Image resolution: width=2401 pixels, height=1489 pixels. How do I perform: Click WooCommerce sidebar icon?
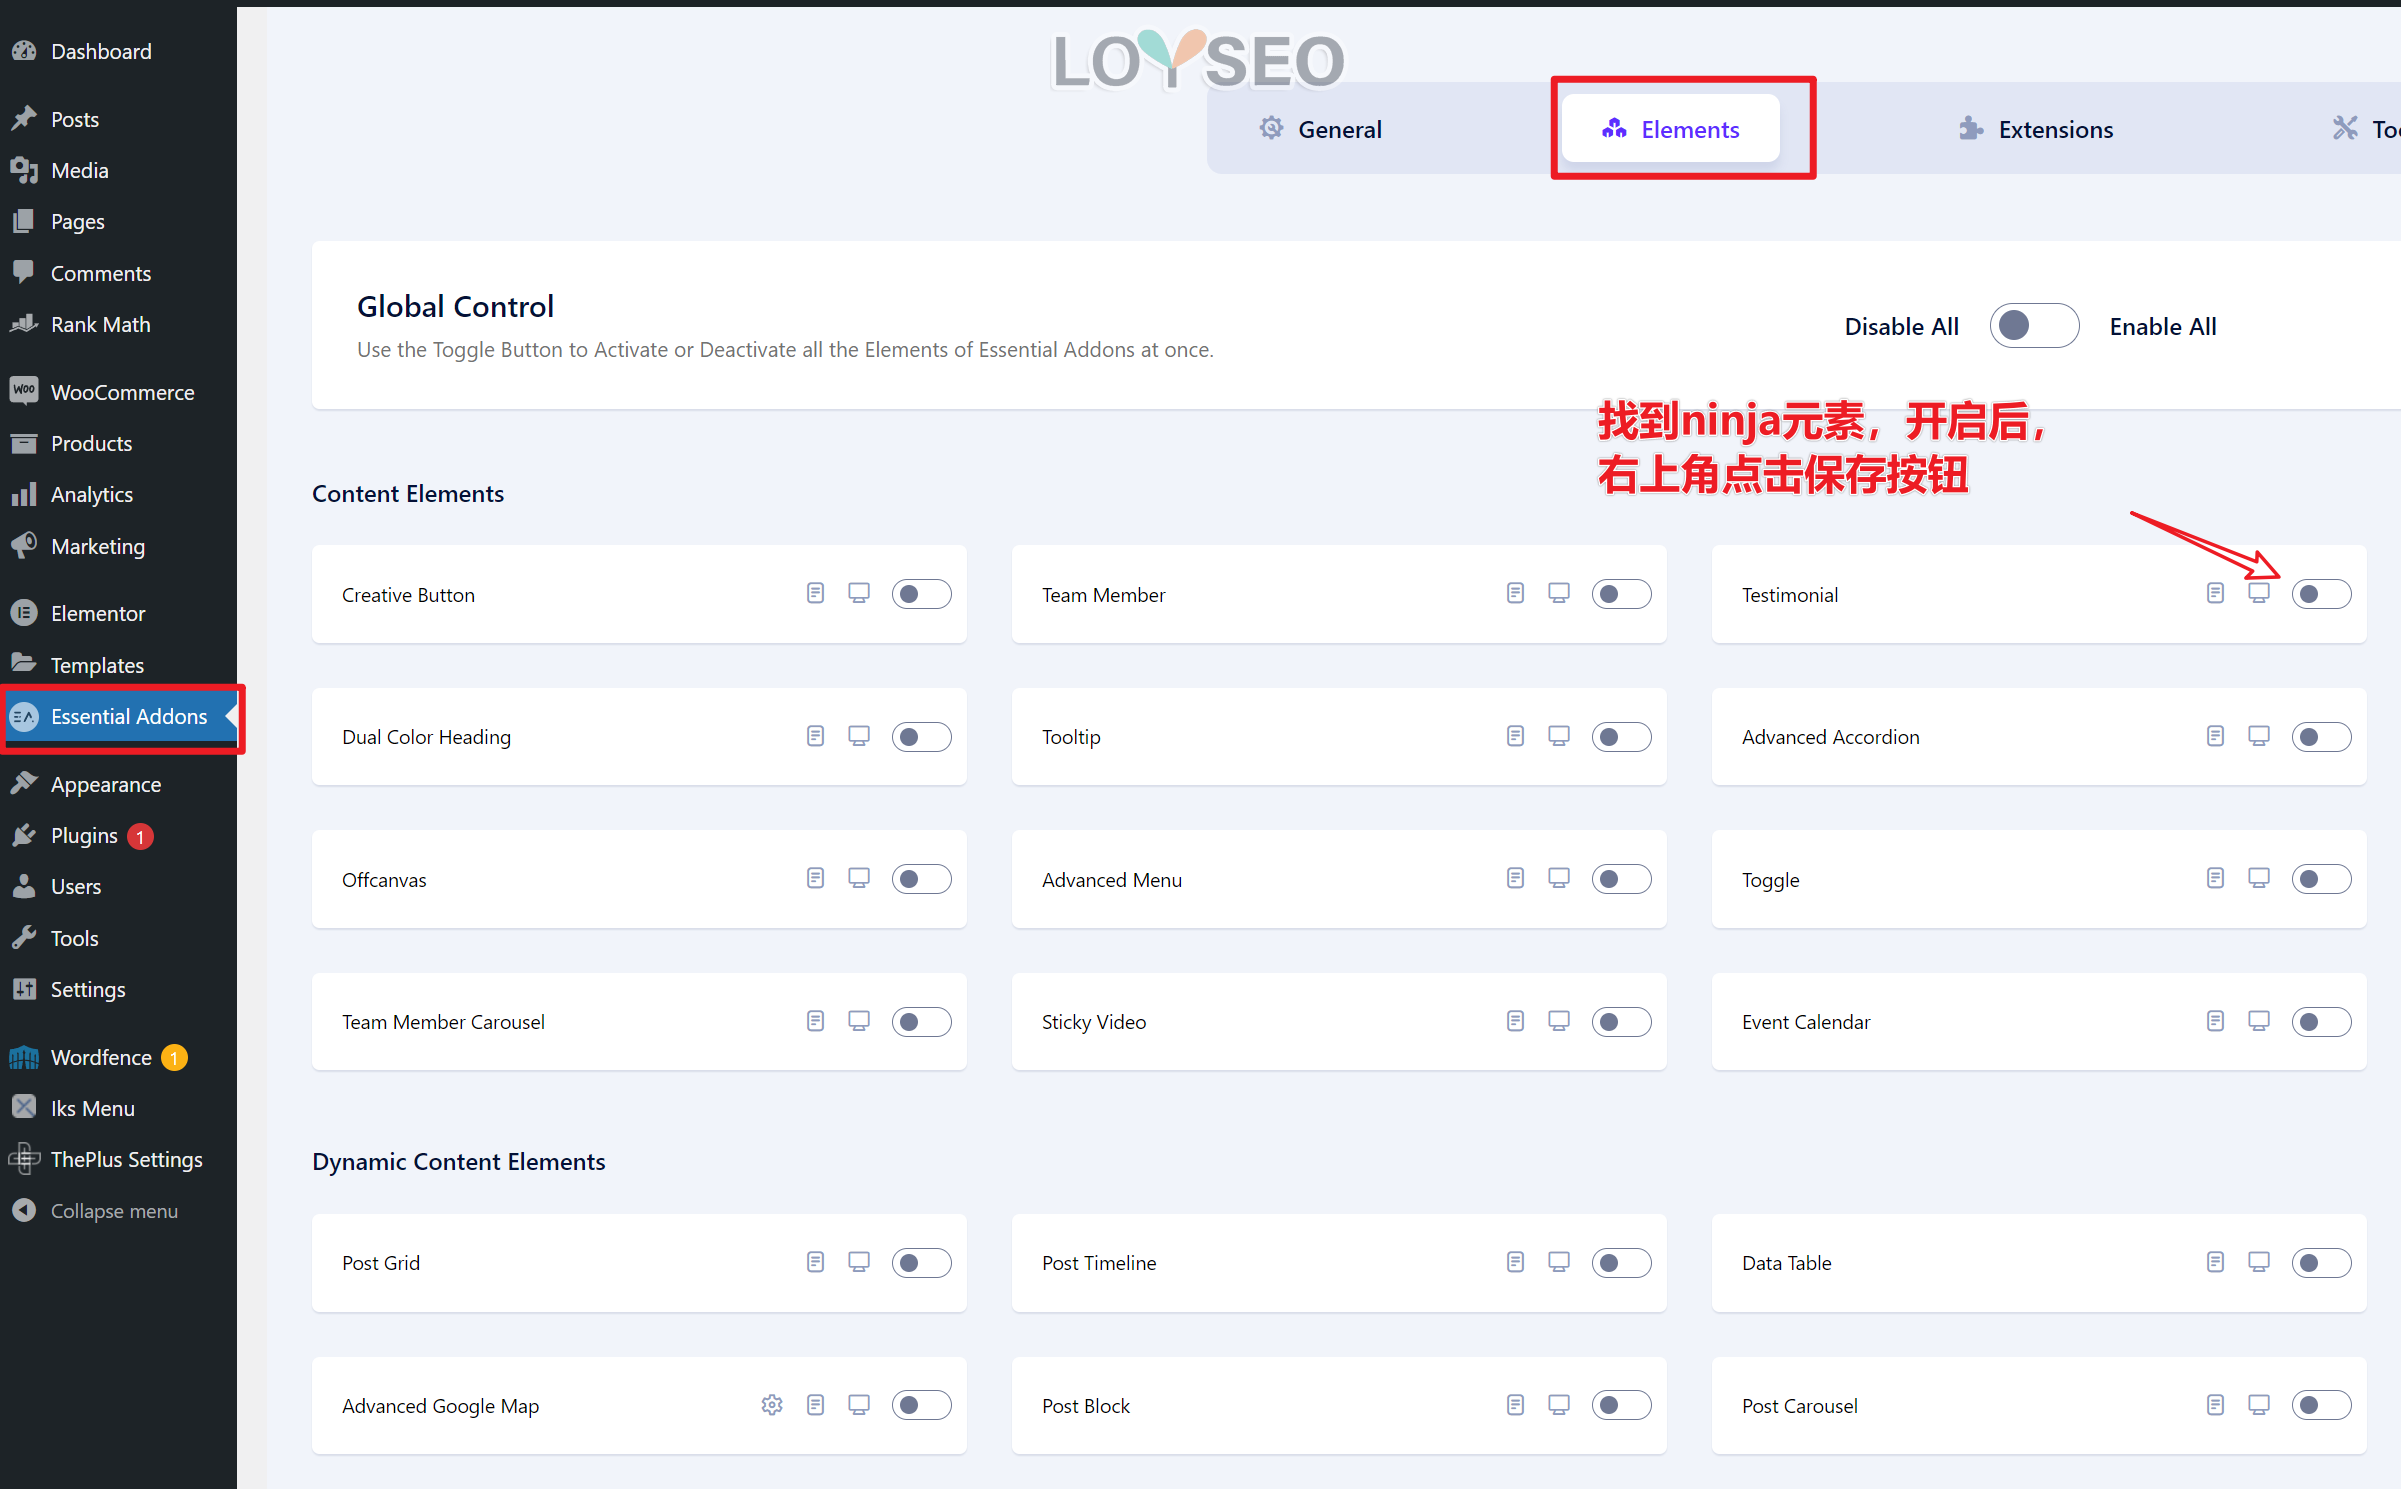[24, 391]
